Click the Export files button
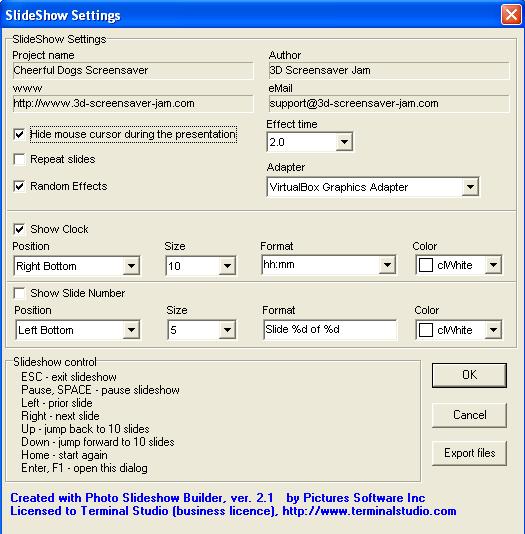 (x=470, y=453)
